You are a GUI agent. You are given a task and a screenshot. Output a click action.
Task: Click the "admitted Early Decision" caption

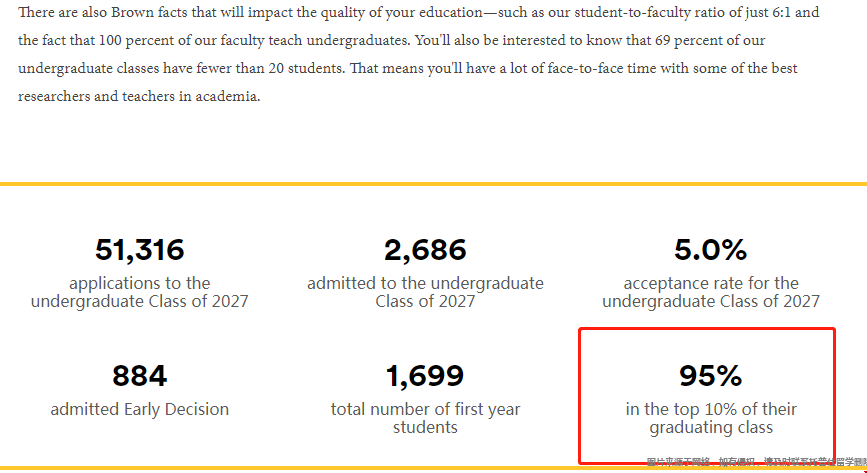(x=139, y=409)
